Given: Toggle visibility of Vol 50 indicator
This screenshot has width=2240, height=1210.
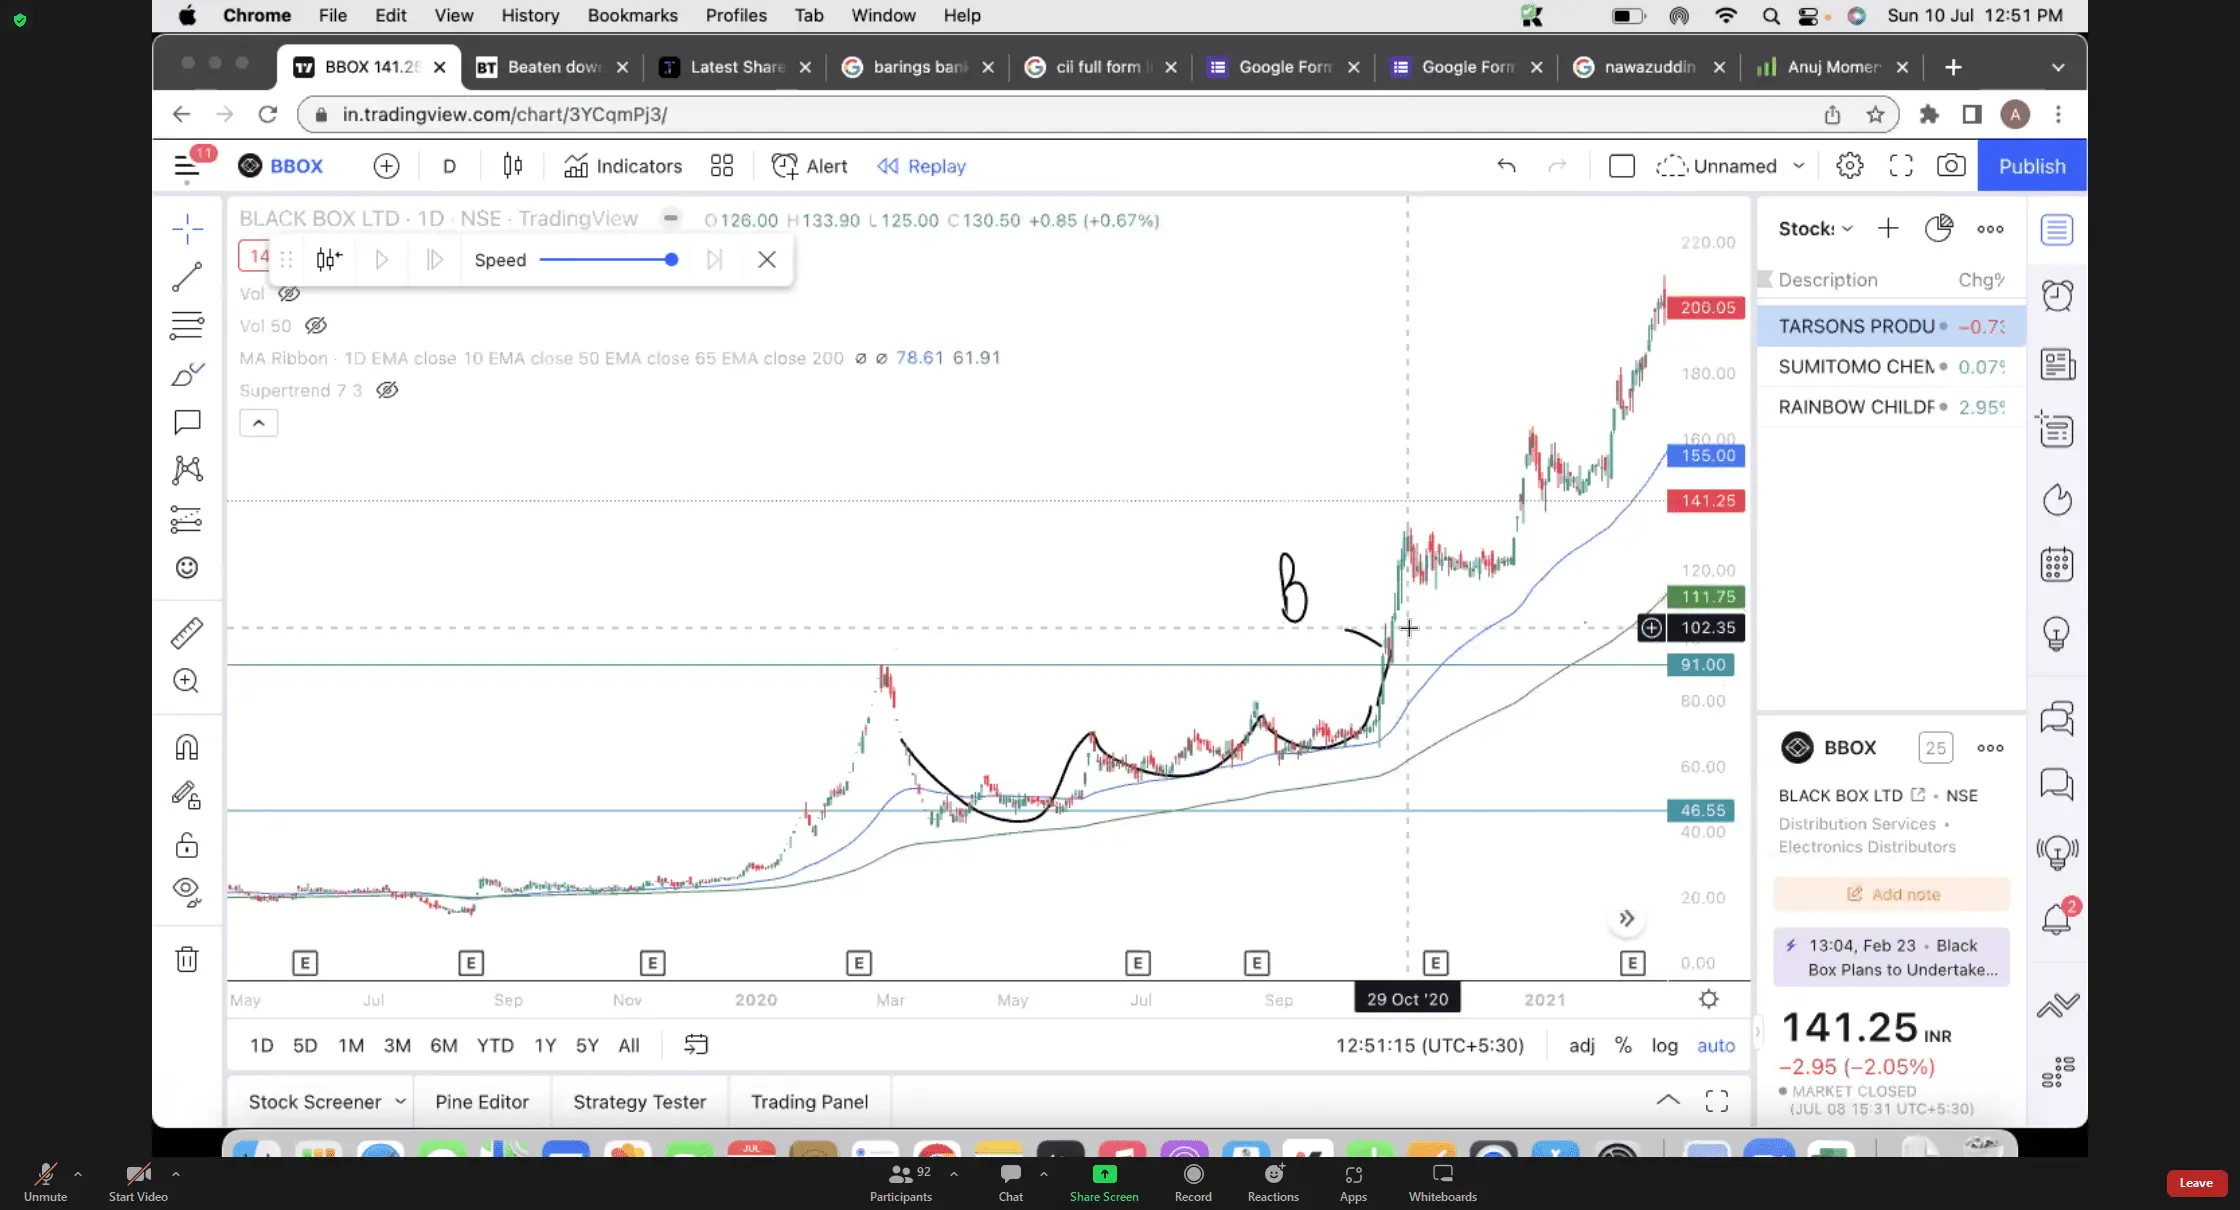Looking at the screenshot, I should (316, 326).
